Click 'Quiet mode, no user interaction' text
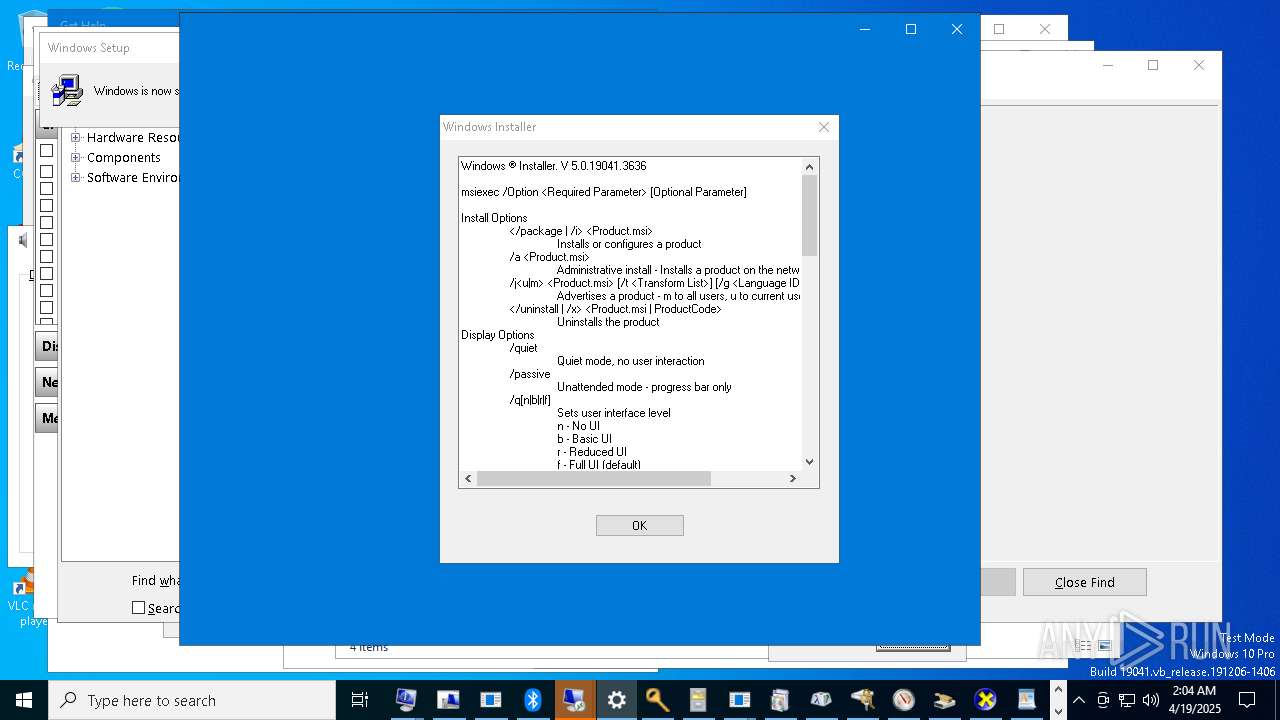The image size is (1280, 720). (x=631, y=361)
